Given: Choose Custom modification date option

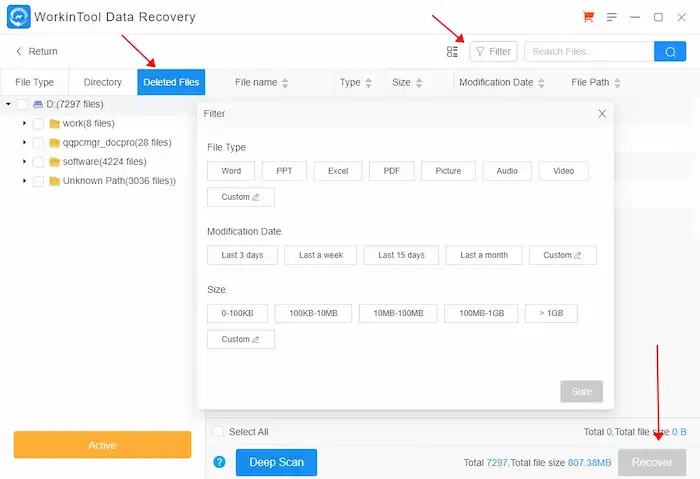Looking at the screenshot, I should (562, 255).
